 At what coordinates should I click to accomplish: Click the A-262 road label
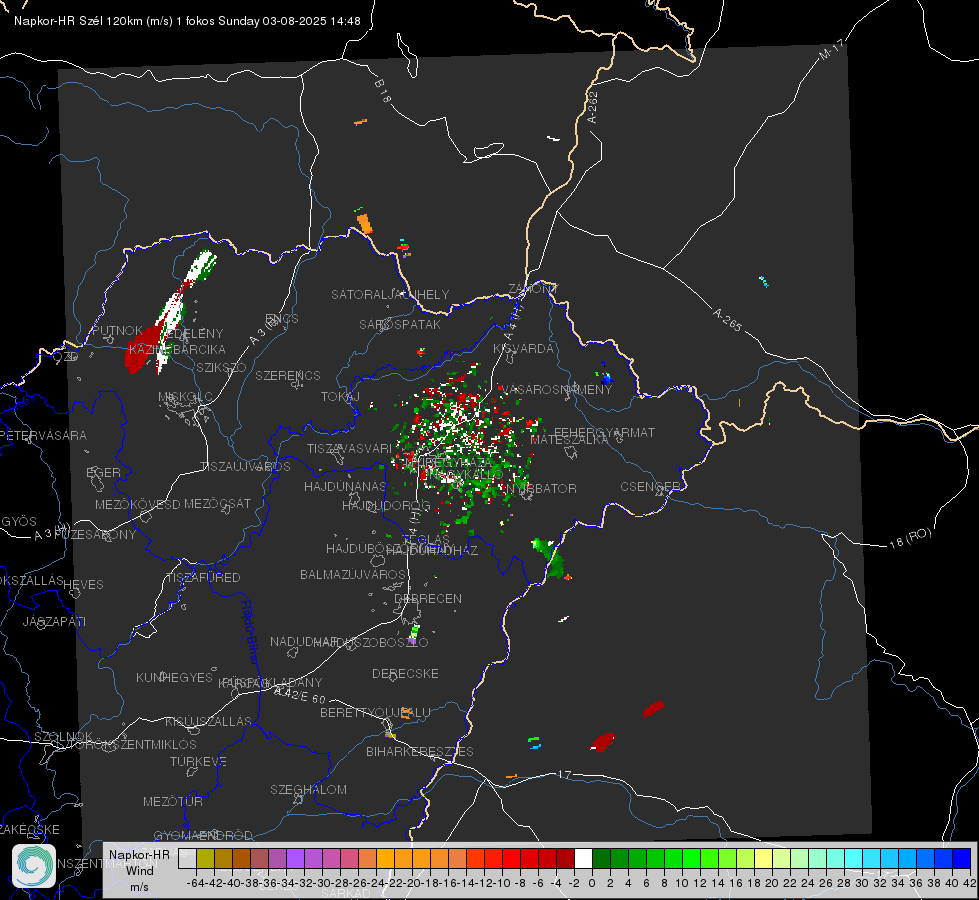593,107
